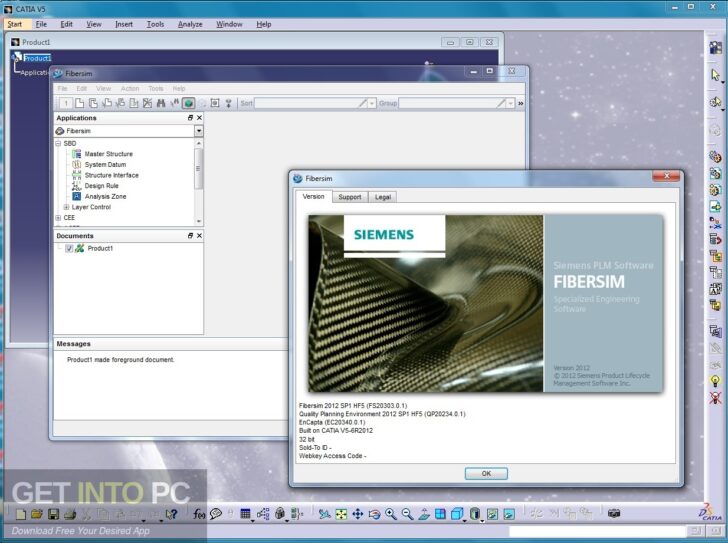Click the Siemens Fibersim splash image

point(486,304)
